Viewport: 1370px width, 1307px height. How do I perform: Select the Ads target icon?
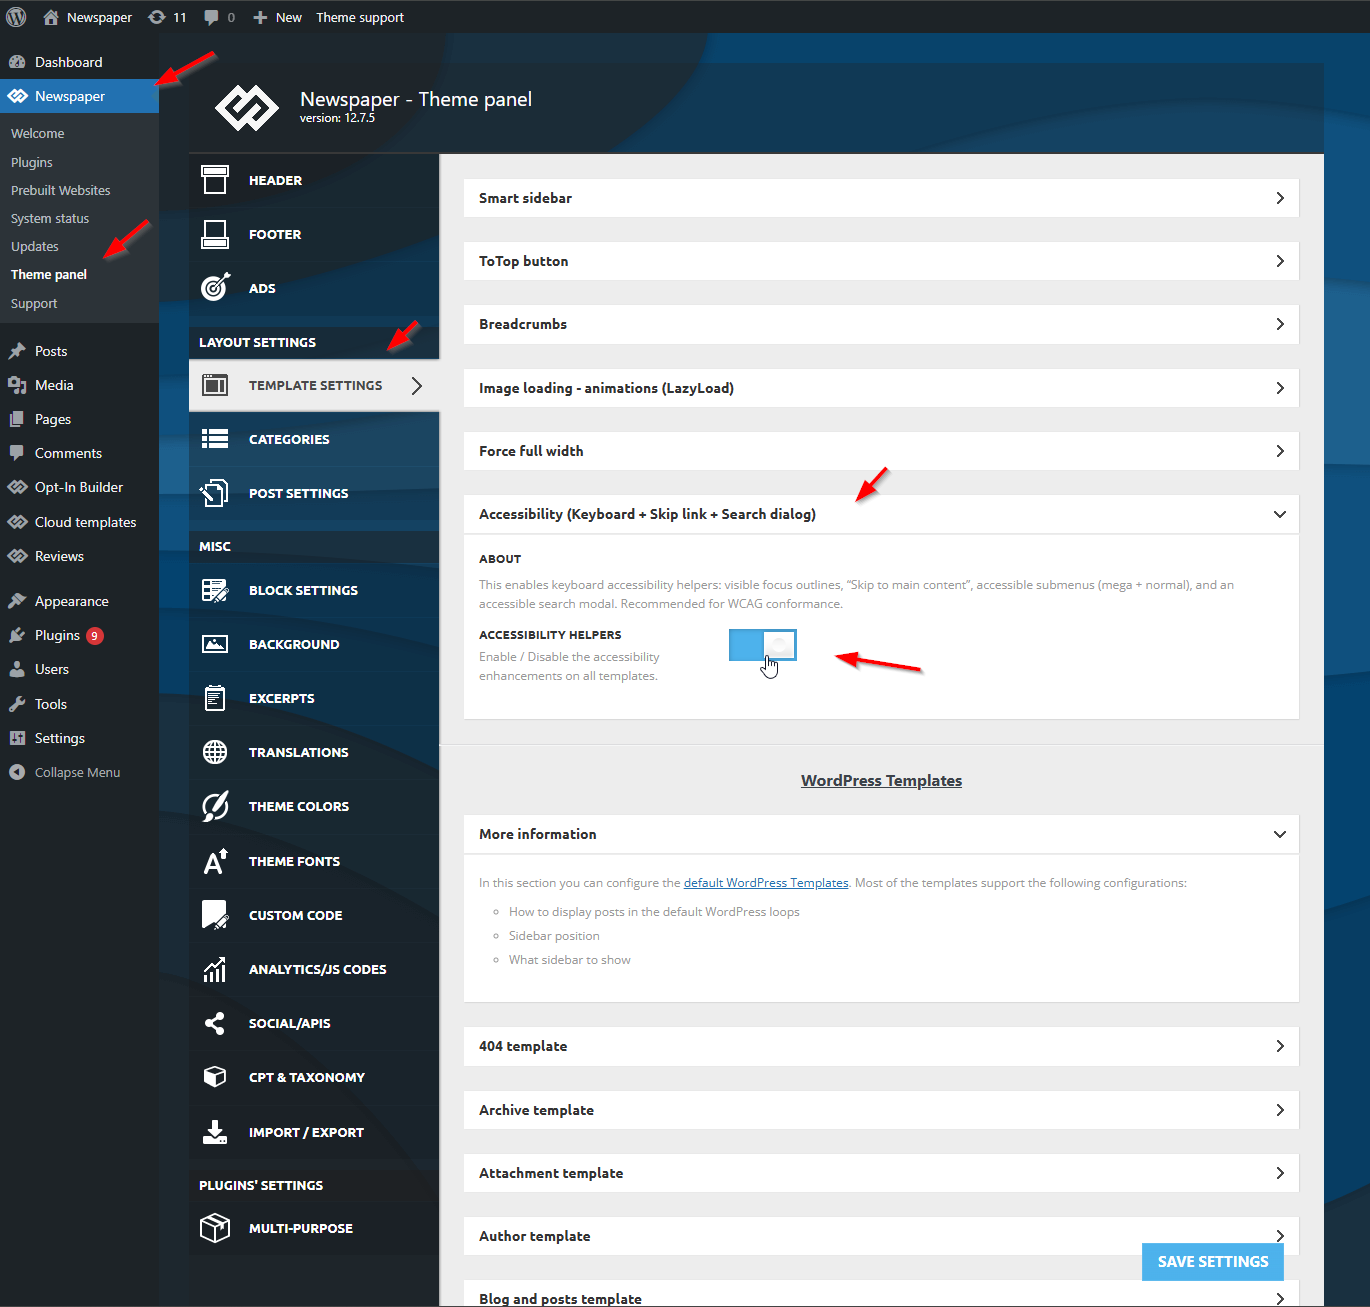click(x=215, y=288)
